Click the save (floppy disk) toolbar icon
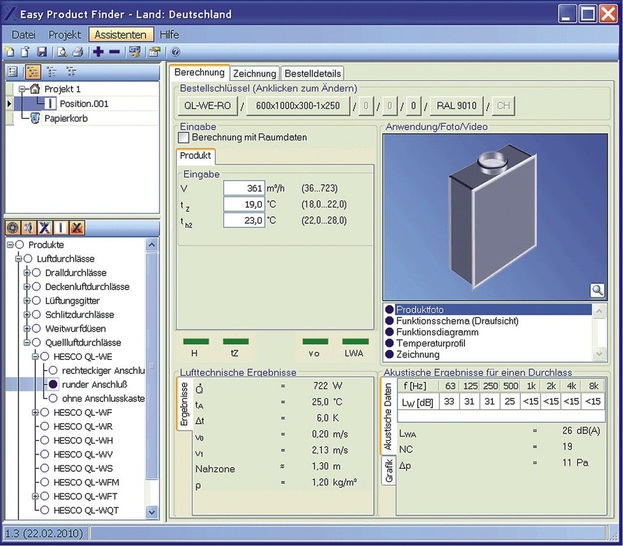This screenshot has width=623, height=546. (41, 51)
